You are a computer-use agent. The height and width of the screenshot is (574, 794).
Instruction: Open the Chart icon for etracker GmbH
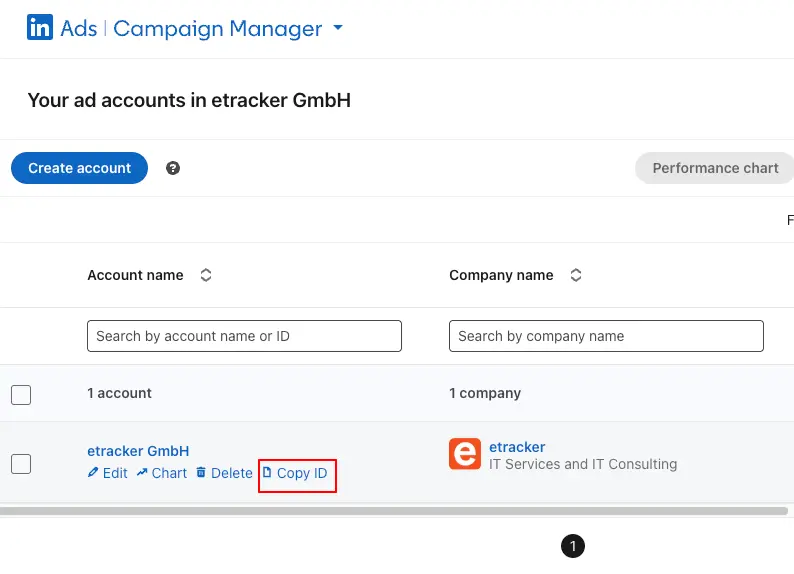click(143, 473)
